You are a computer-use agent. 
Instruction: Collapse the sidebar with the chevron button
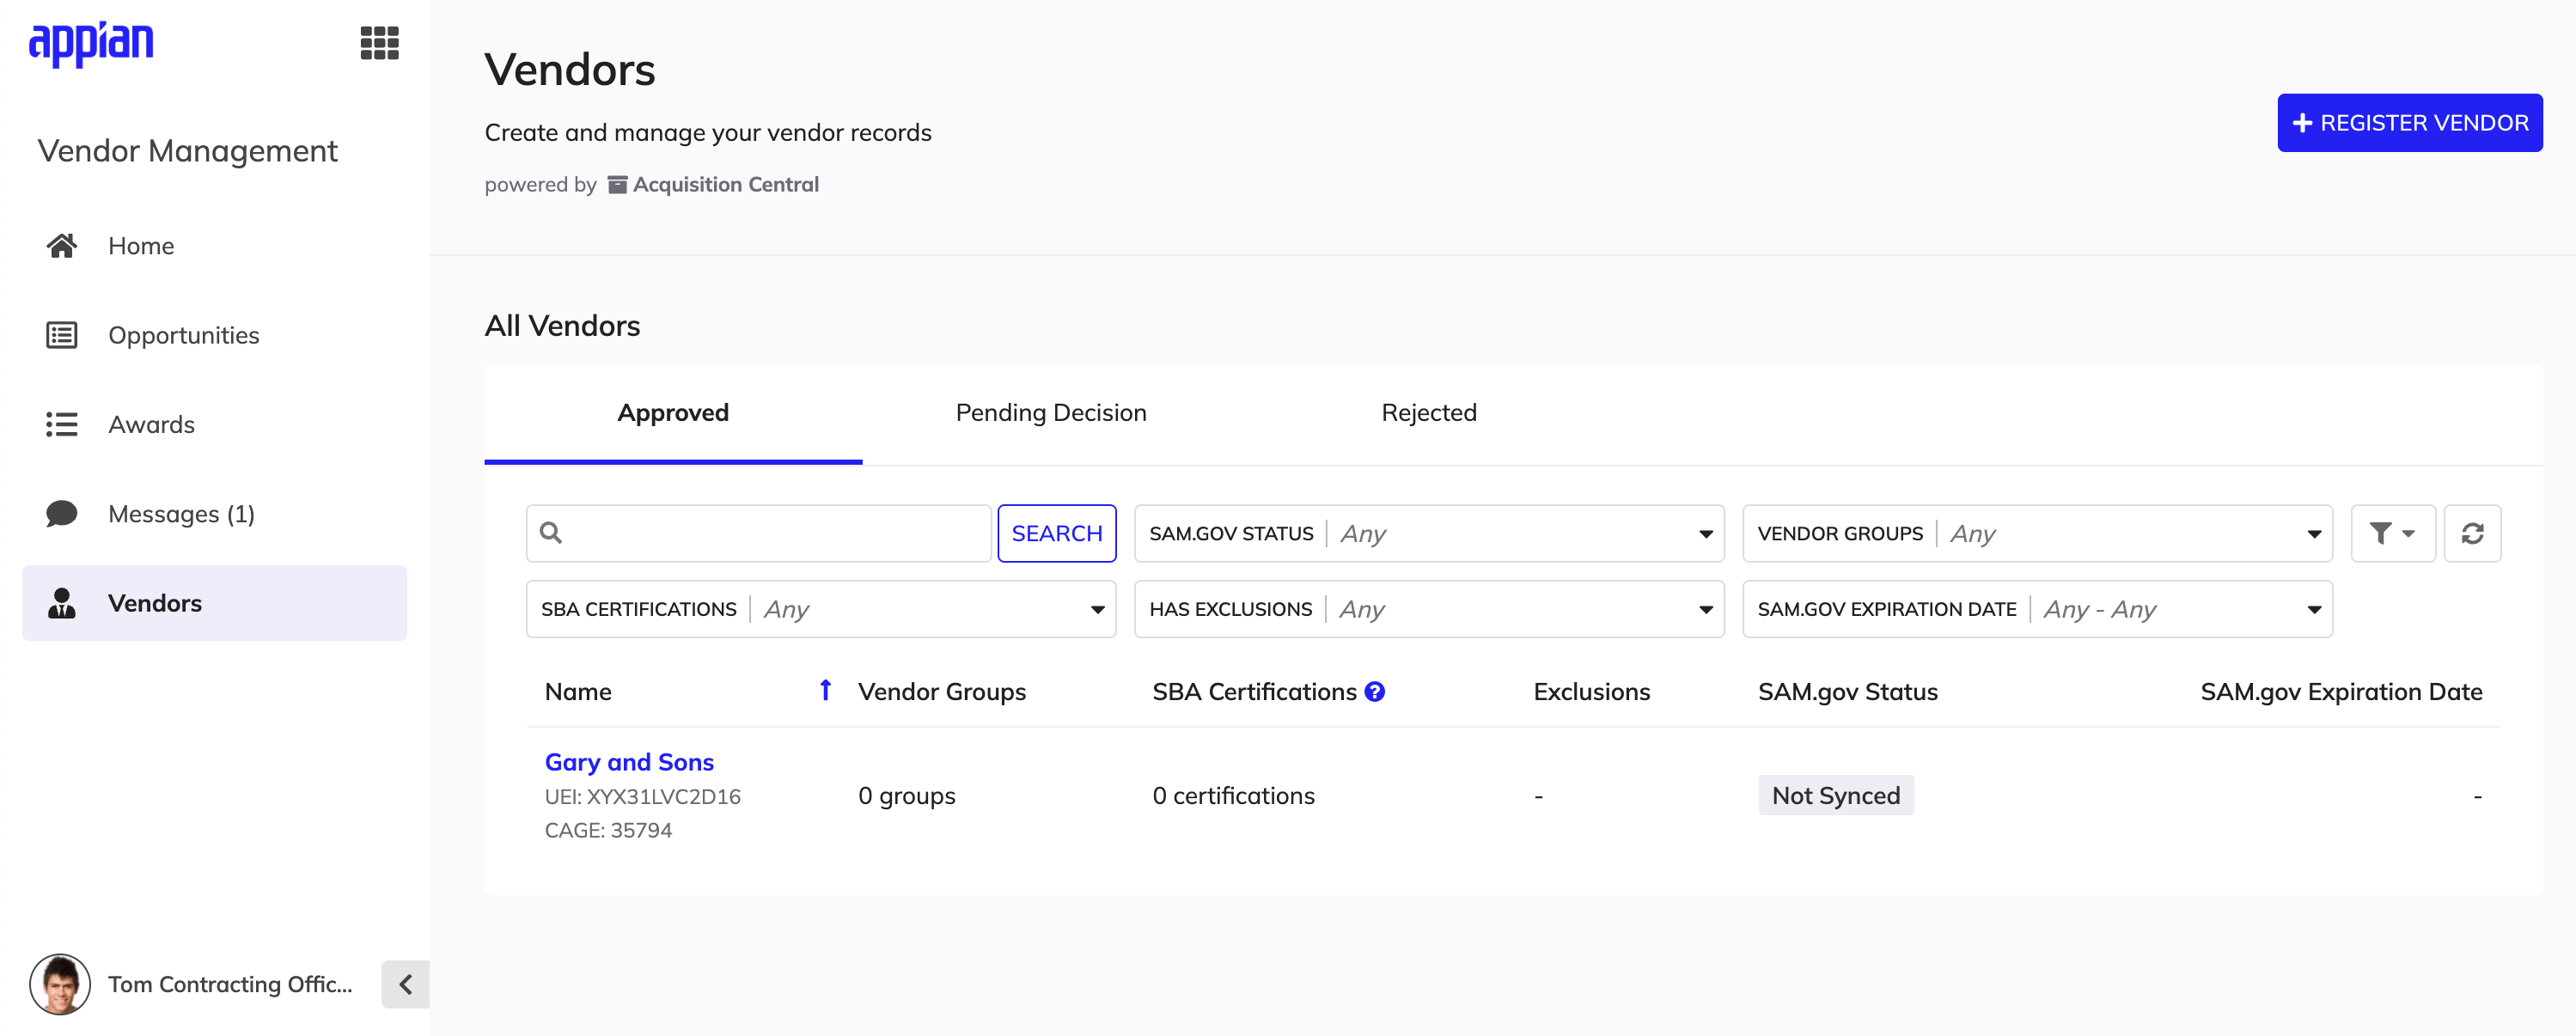click(405, 984)
